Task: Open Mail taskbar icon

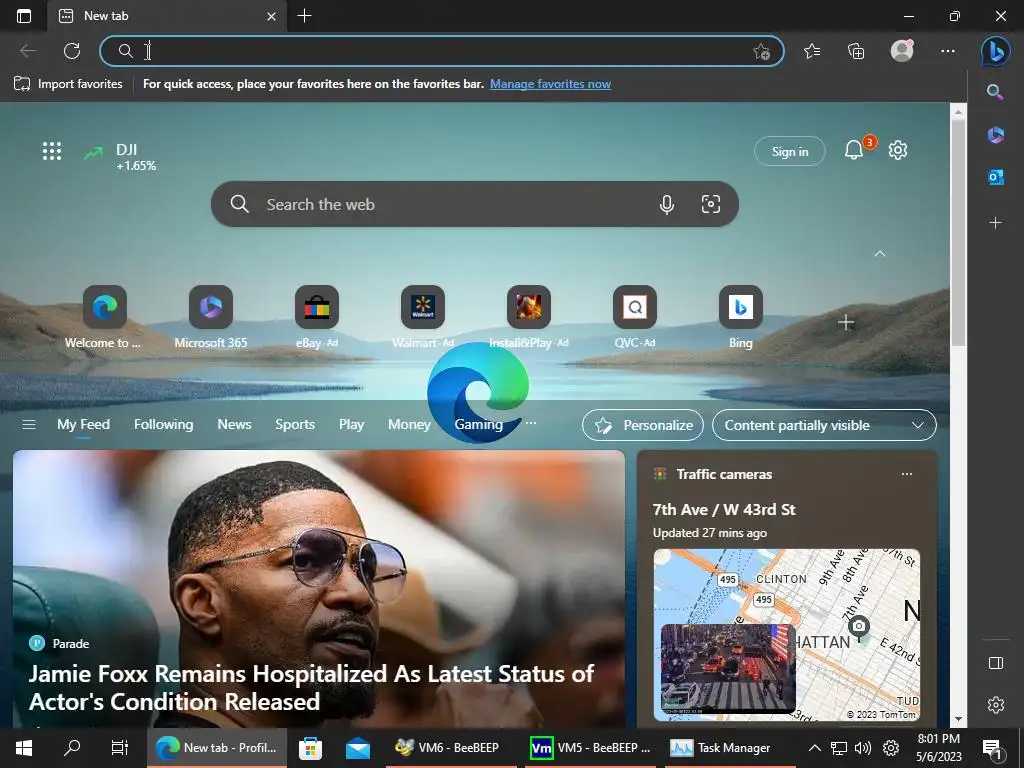Action: coord(358,748)
